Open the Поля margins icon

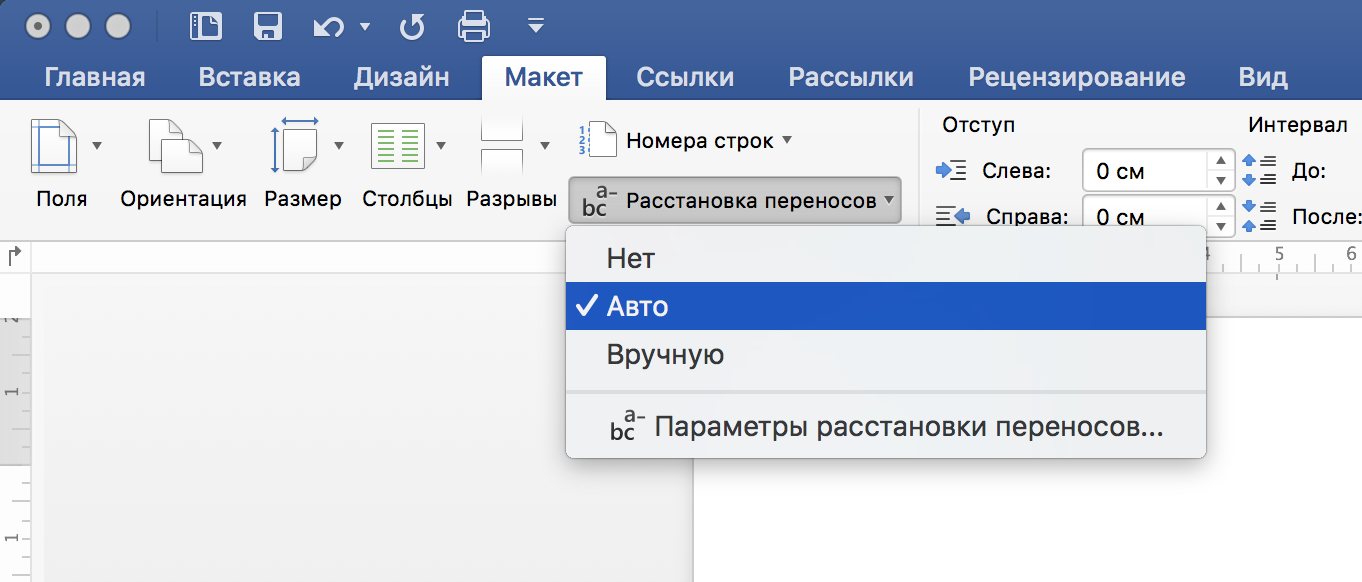(x=54, y=146)
